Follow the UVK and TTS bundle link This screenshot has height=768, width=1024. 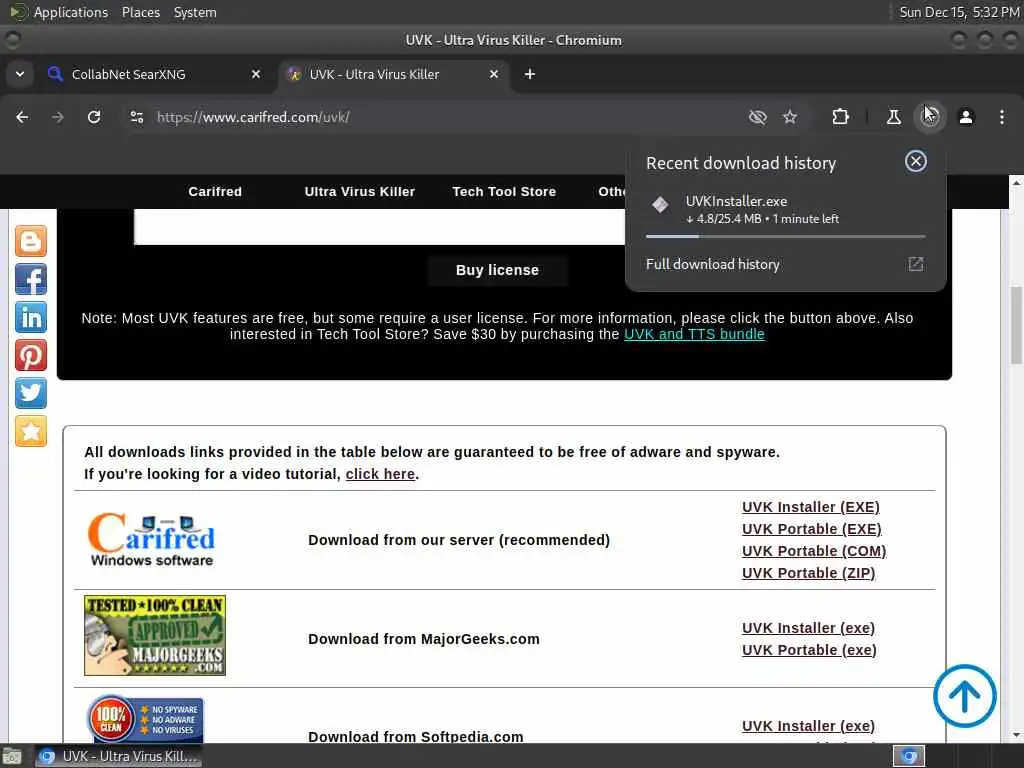point(694,334)
